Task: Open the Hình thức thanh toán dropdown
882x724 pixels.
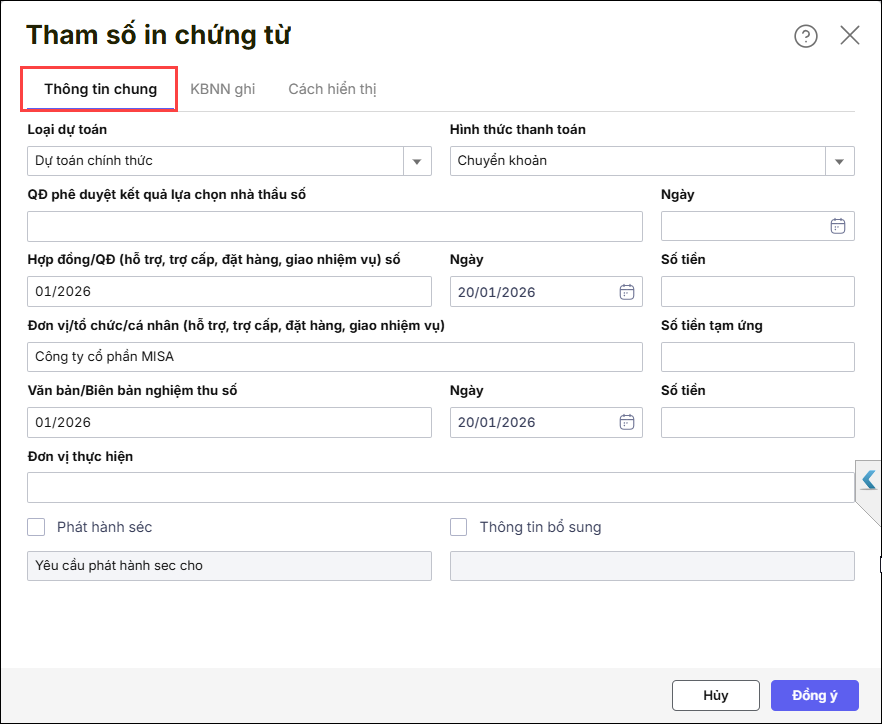Action: (840, 161)
